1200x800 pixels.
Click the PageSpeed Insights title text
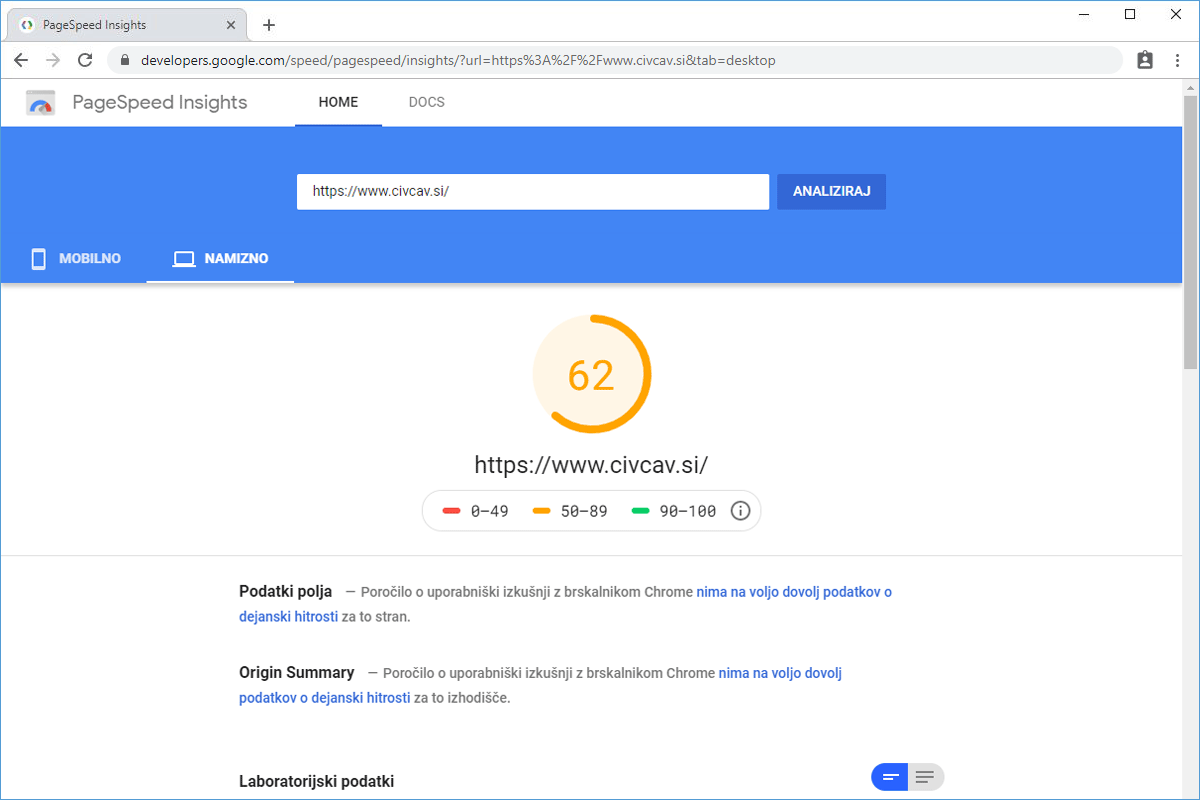tap(160, 102)
